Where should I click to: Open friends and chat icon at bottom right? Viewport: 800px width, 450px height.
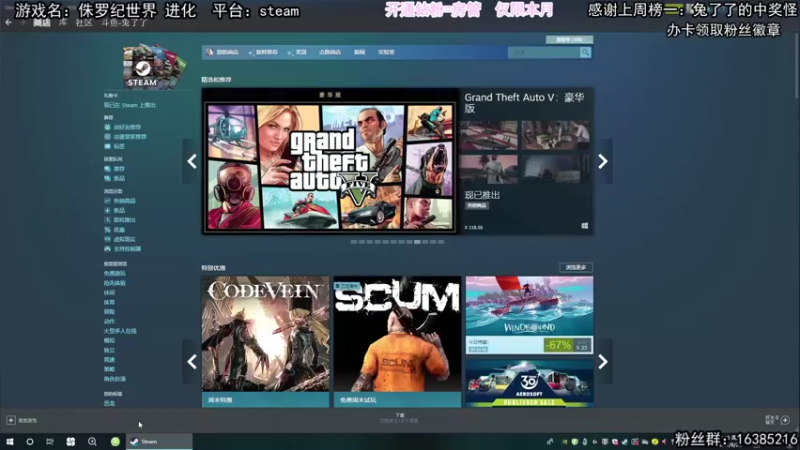click(x=785, y=420)
